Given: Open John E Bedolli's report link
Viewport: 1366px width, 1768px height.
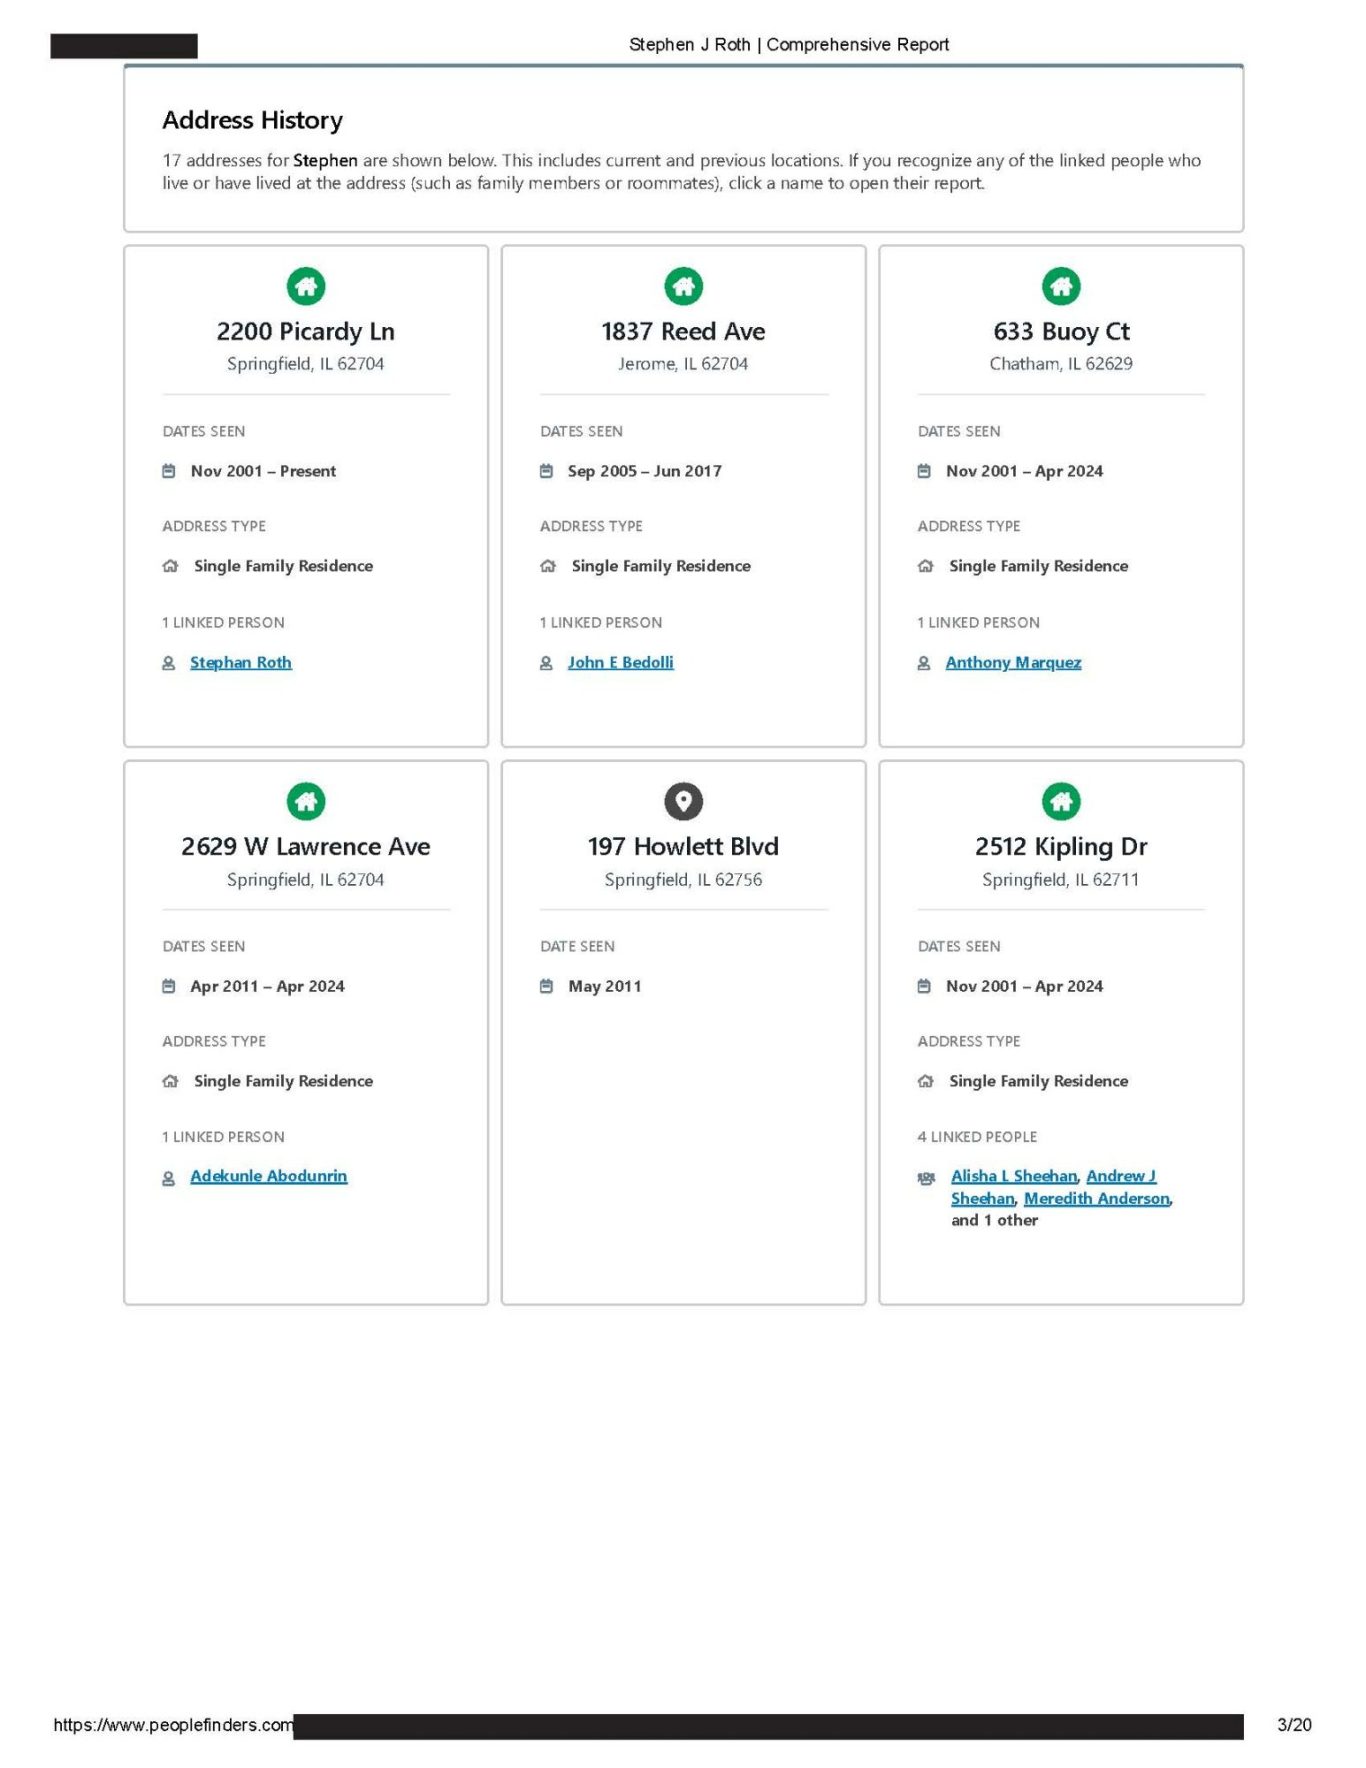Looking at the screenshot, I should [x=620, y=662].
